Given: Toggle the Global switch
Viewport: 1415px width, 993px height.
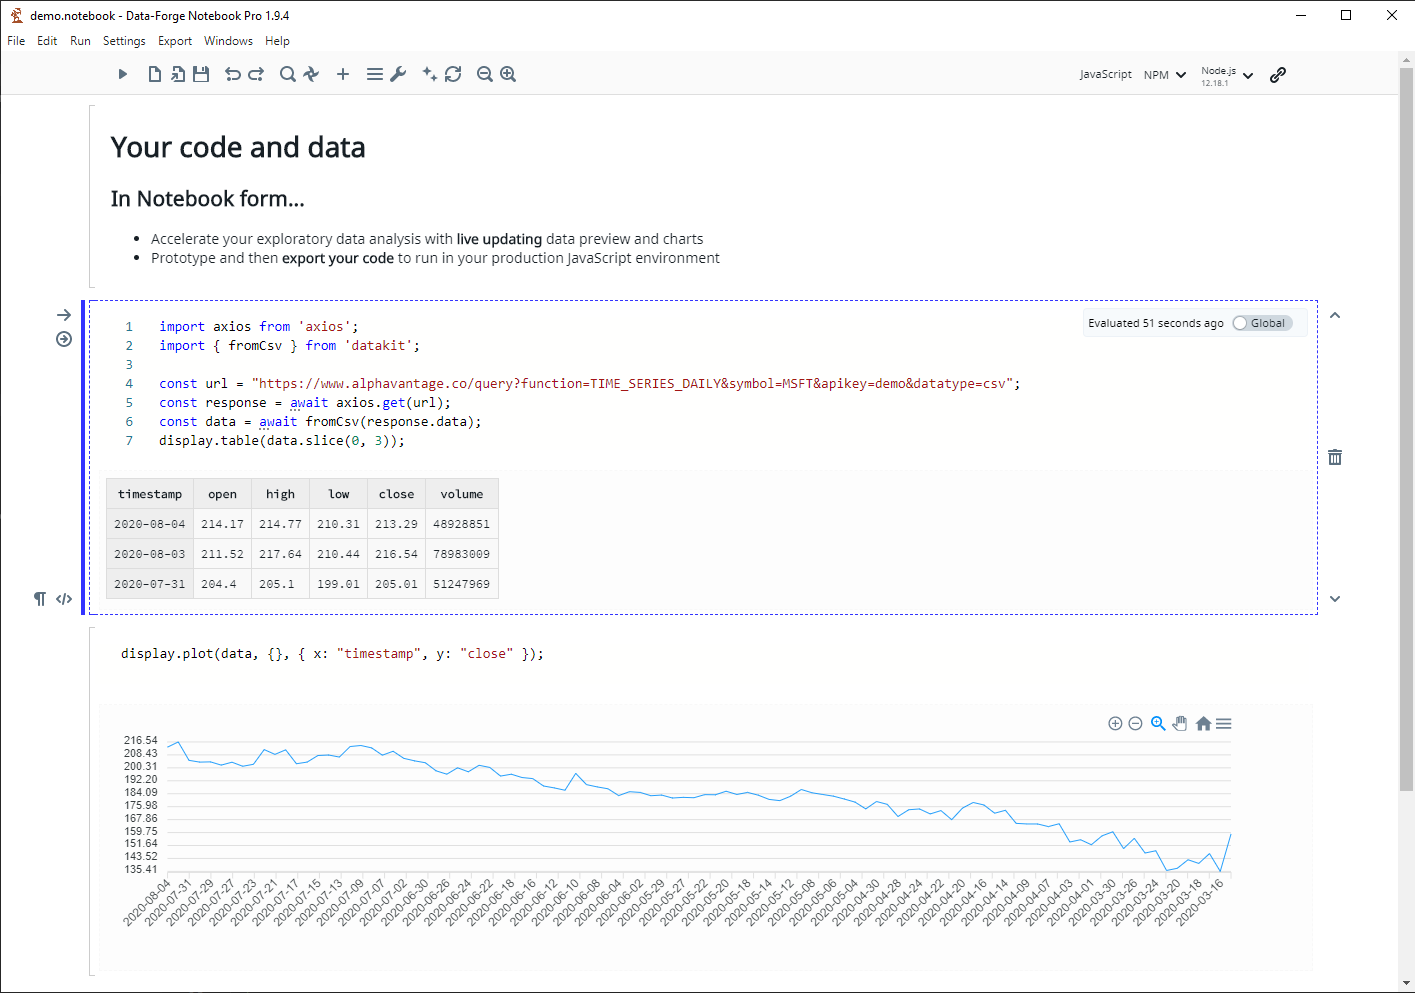Looking at the screenshot, I should pyautogui.click(x=1262, y=323).
